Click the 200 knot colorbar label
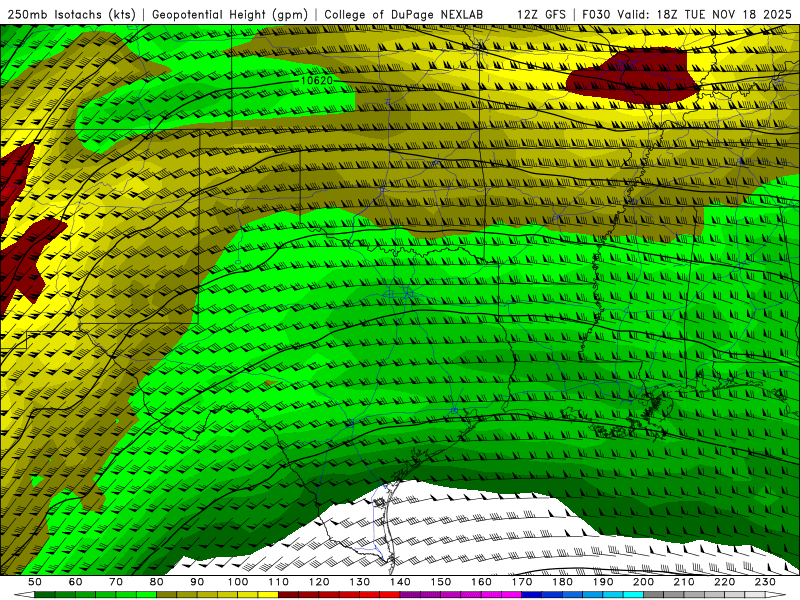Screen dimensions: 800x600 pyautogui.click(x=644, y=582)
